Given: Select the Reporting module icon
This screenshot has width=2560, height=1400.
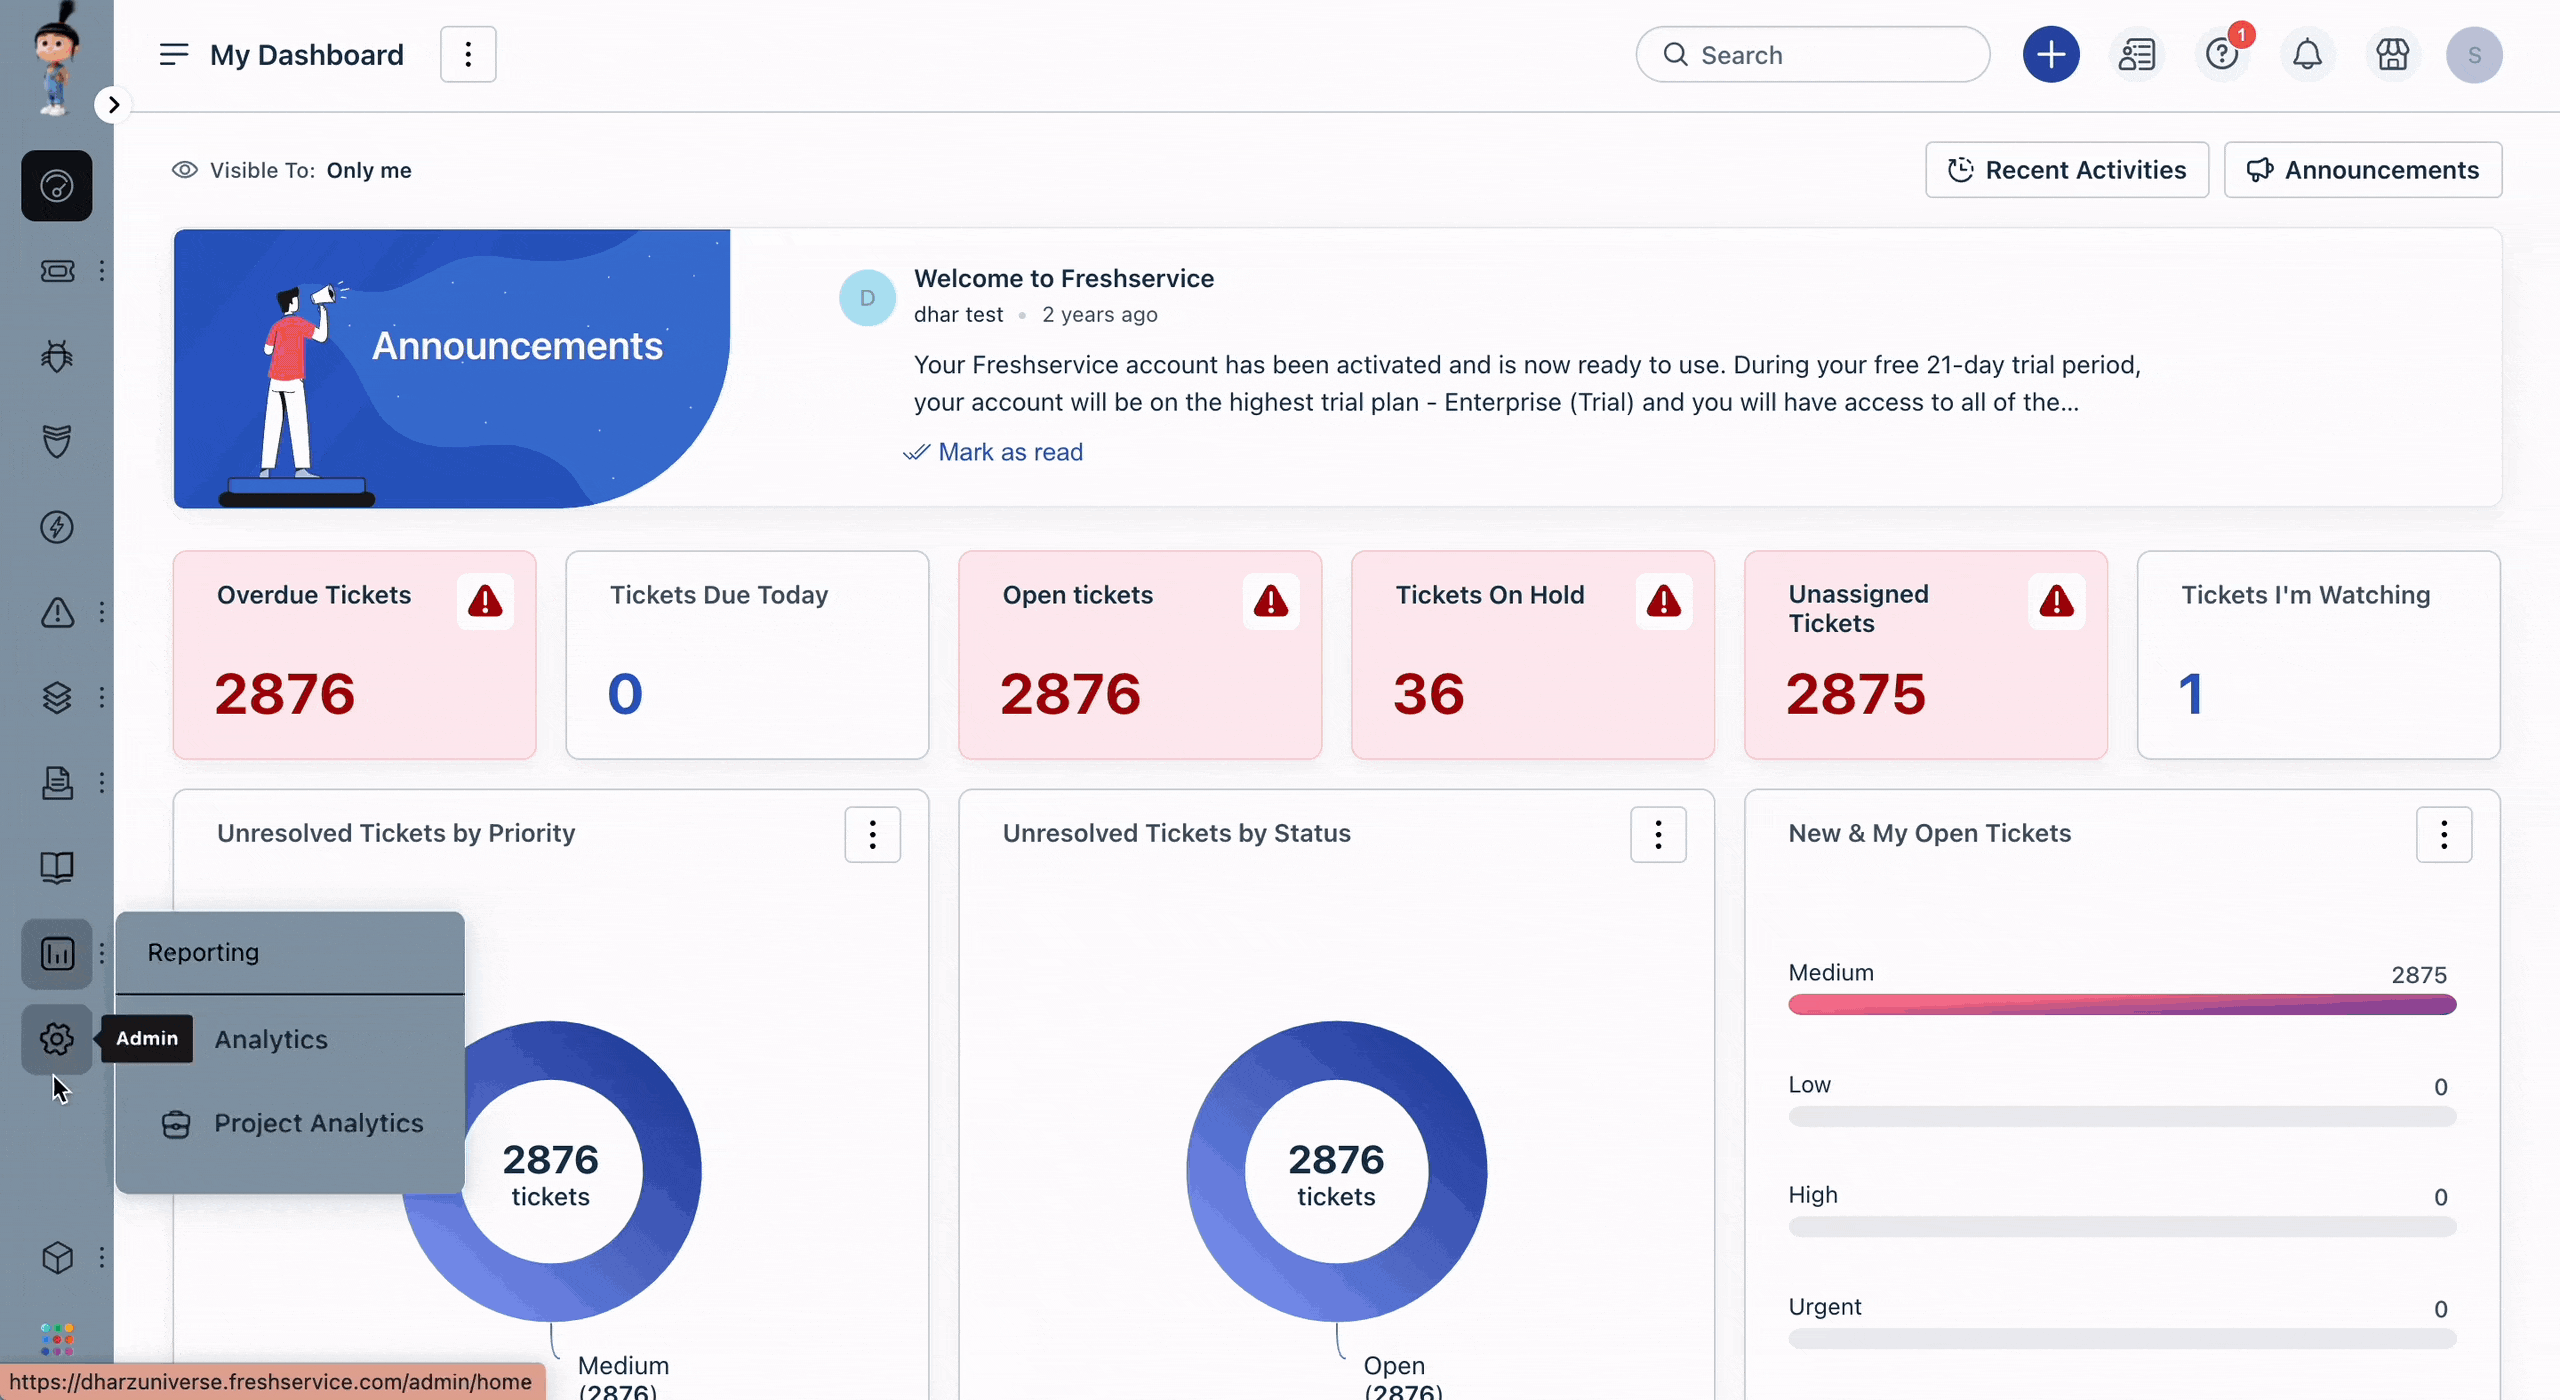Looking at the screenshot, I should 57,952.
